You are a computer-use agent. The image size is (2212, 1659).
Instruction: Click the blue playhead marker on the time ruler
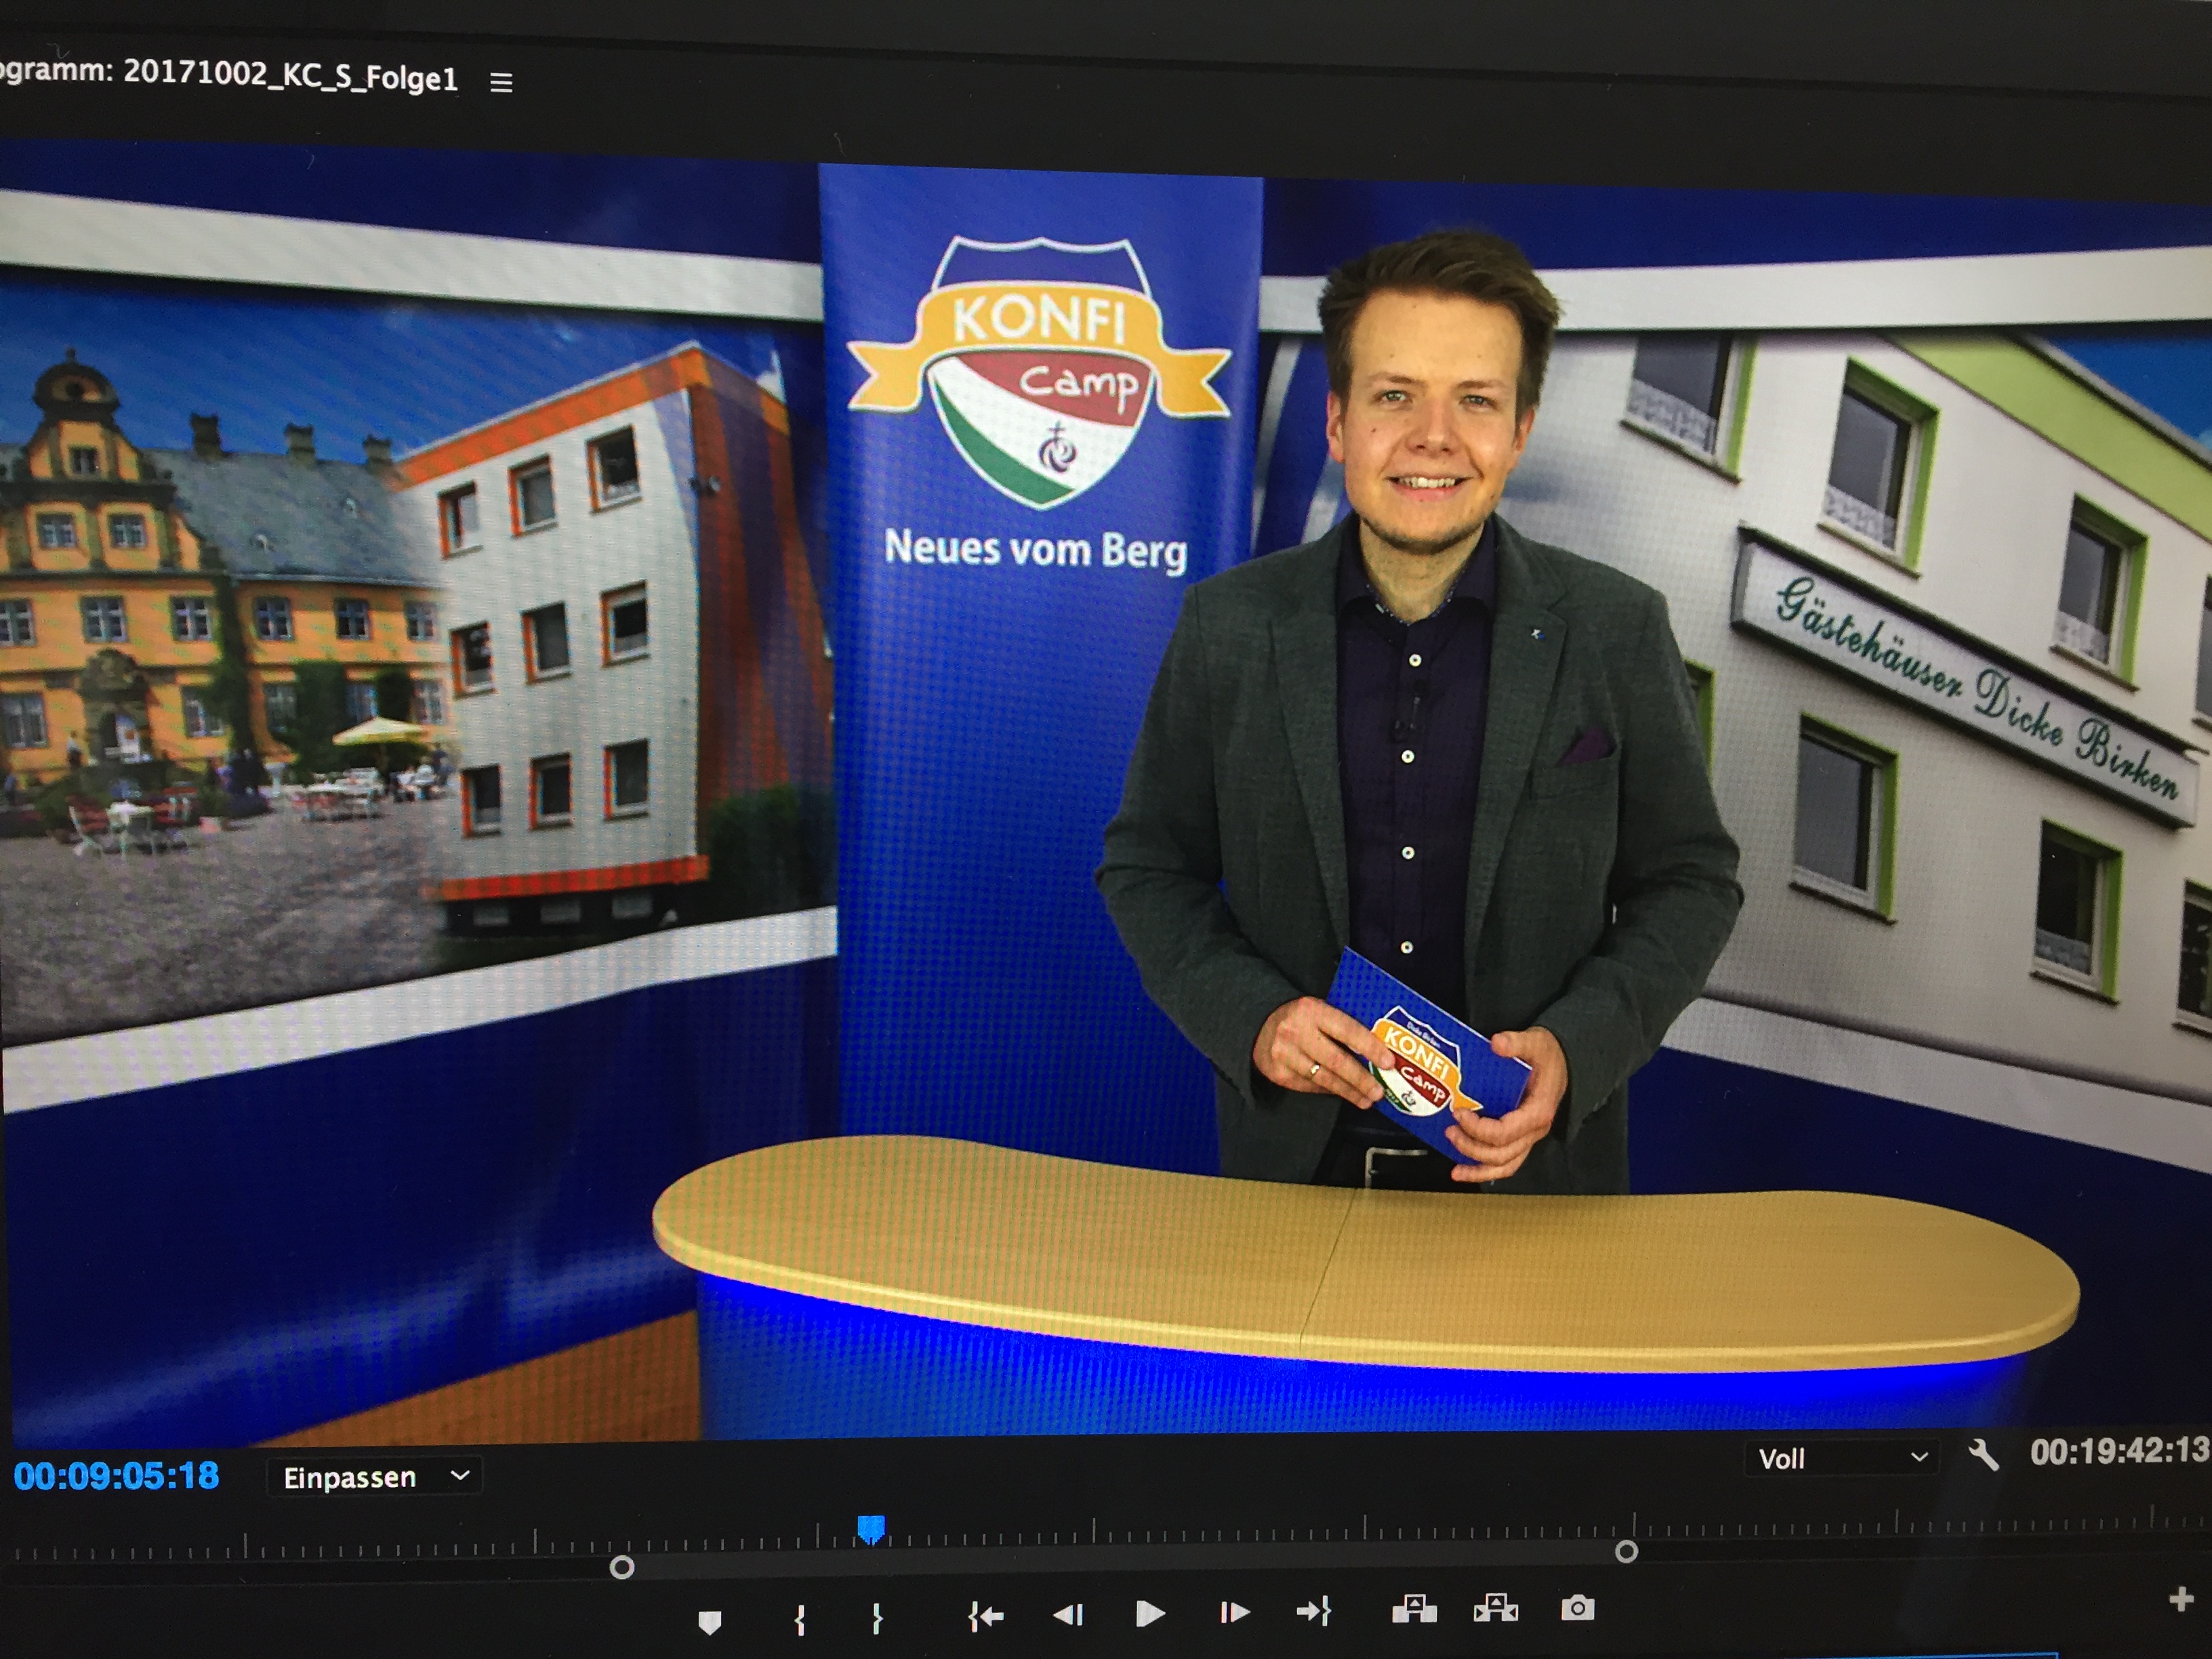[871, 1529]
